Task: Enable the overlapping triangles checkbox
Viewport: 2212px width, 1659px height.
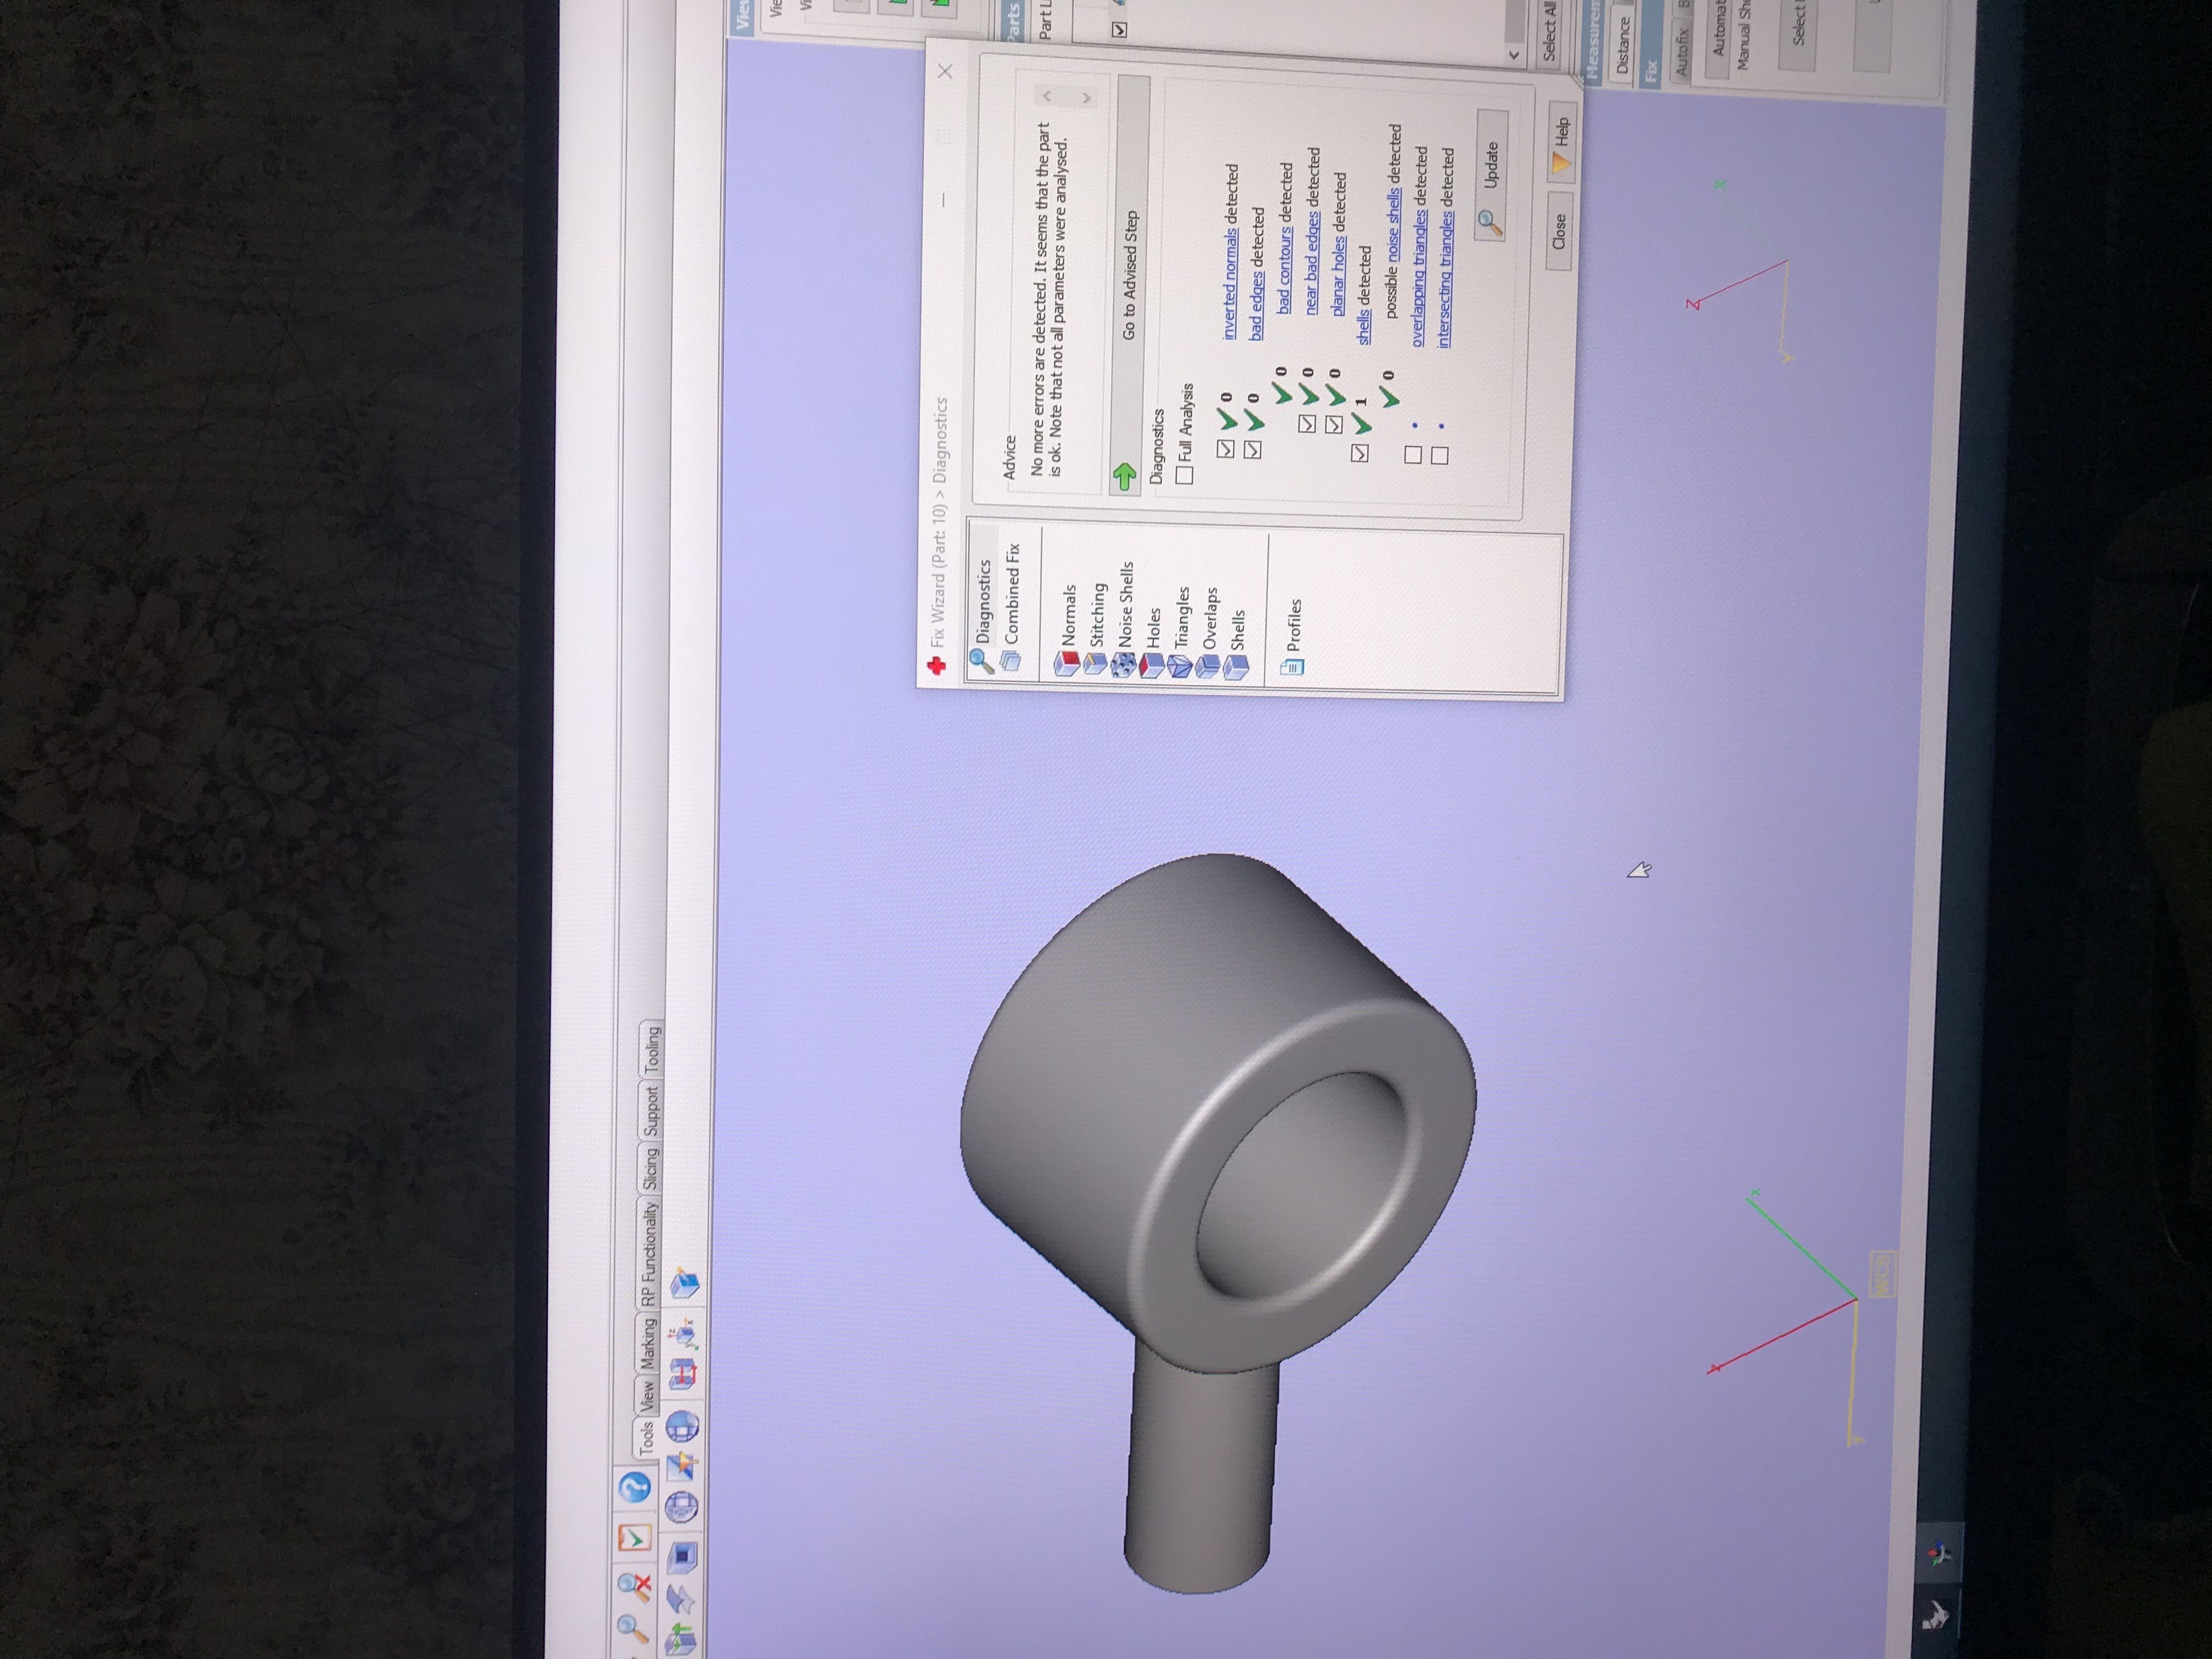Action: click(x=1413, y=455)
